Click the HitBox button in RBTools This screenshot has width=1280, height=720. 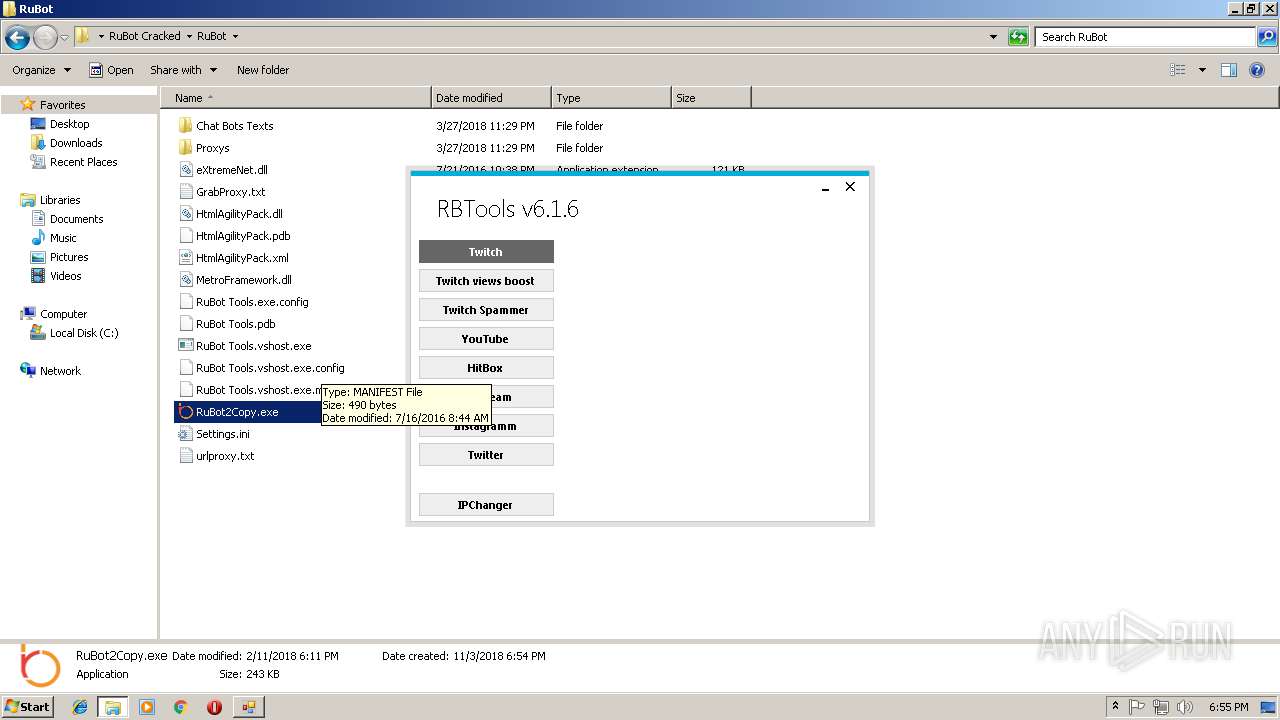tap(486, 368)
